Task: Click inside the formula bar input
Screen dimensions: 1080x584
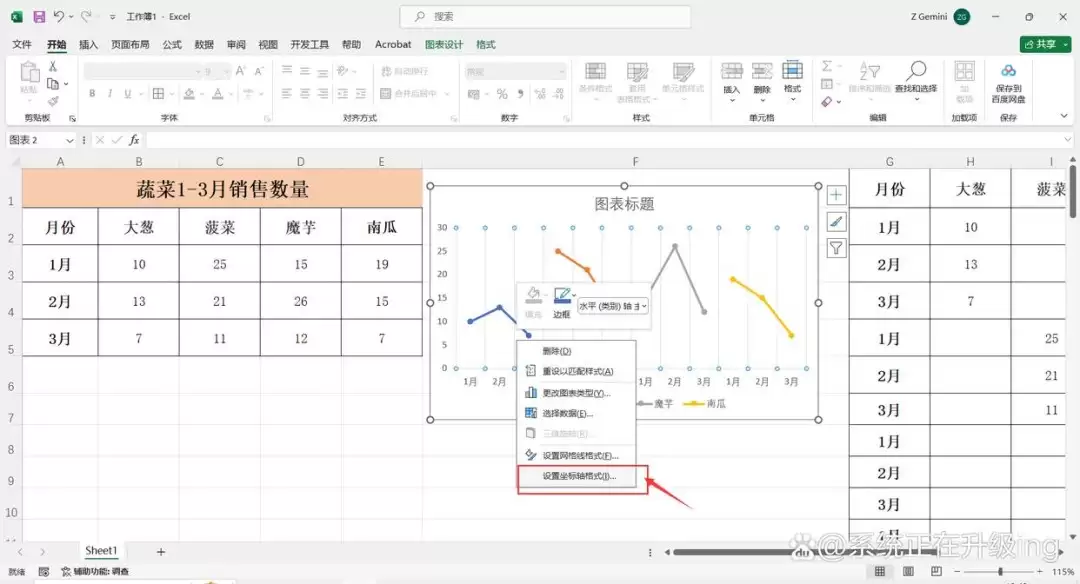Action: [603, 140]
